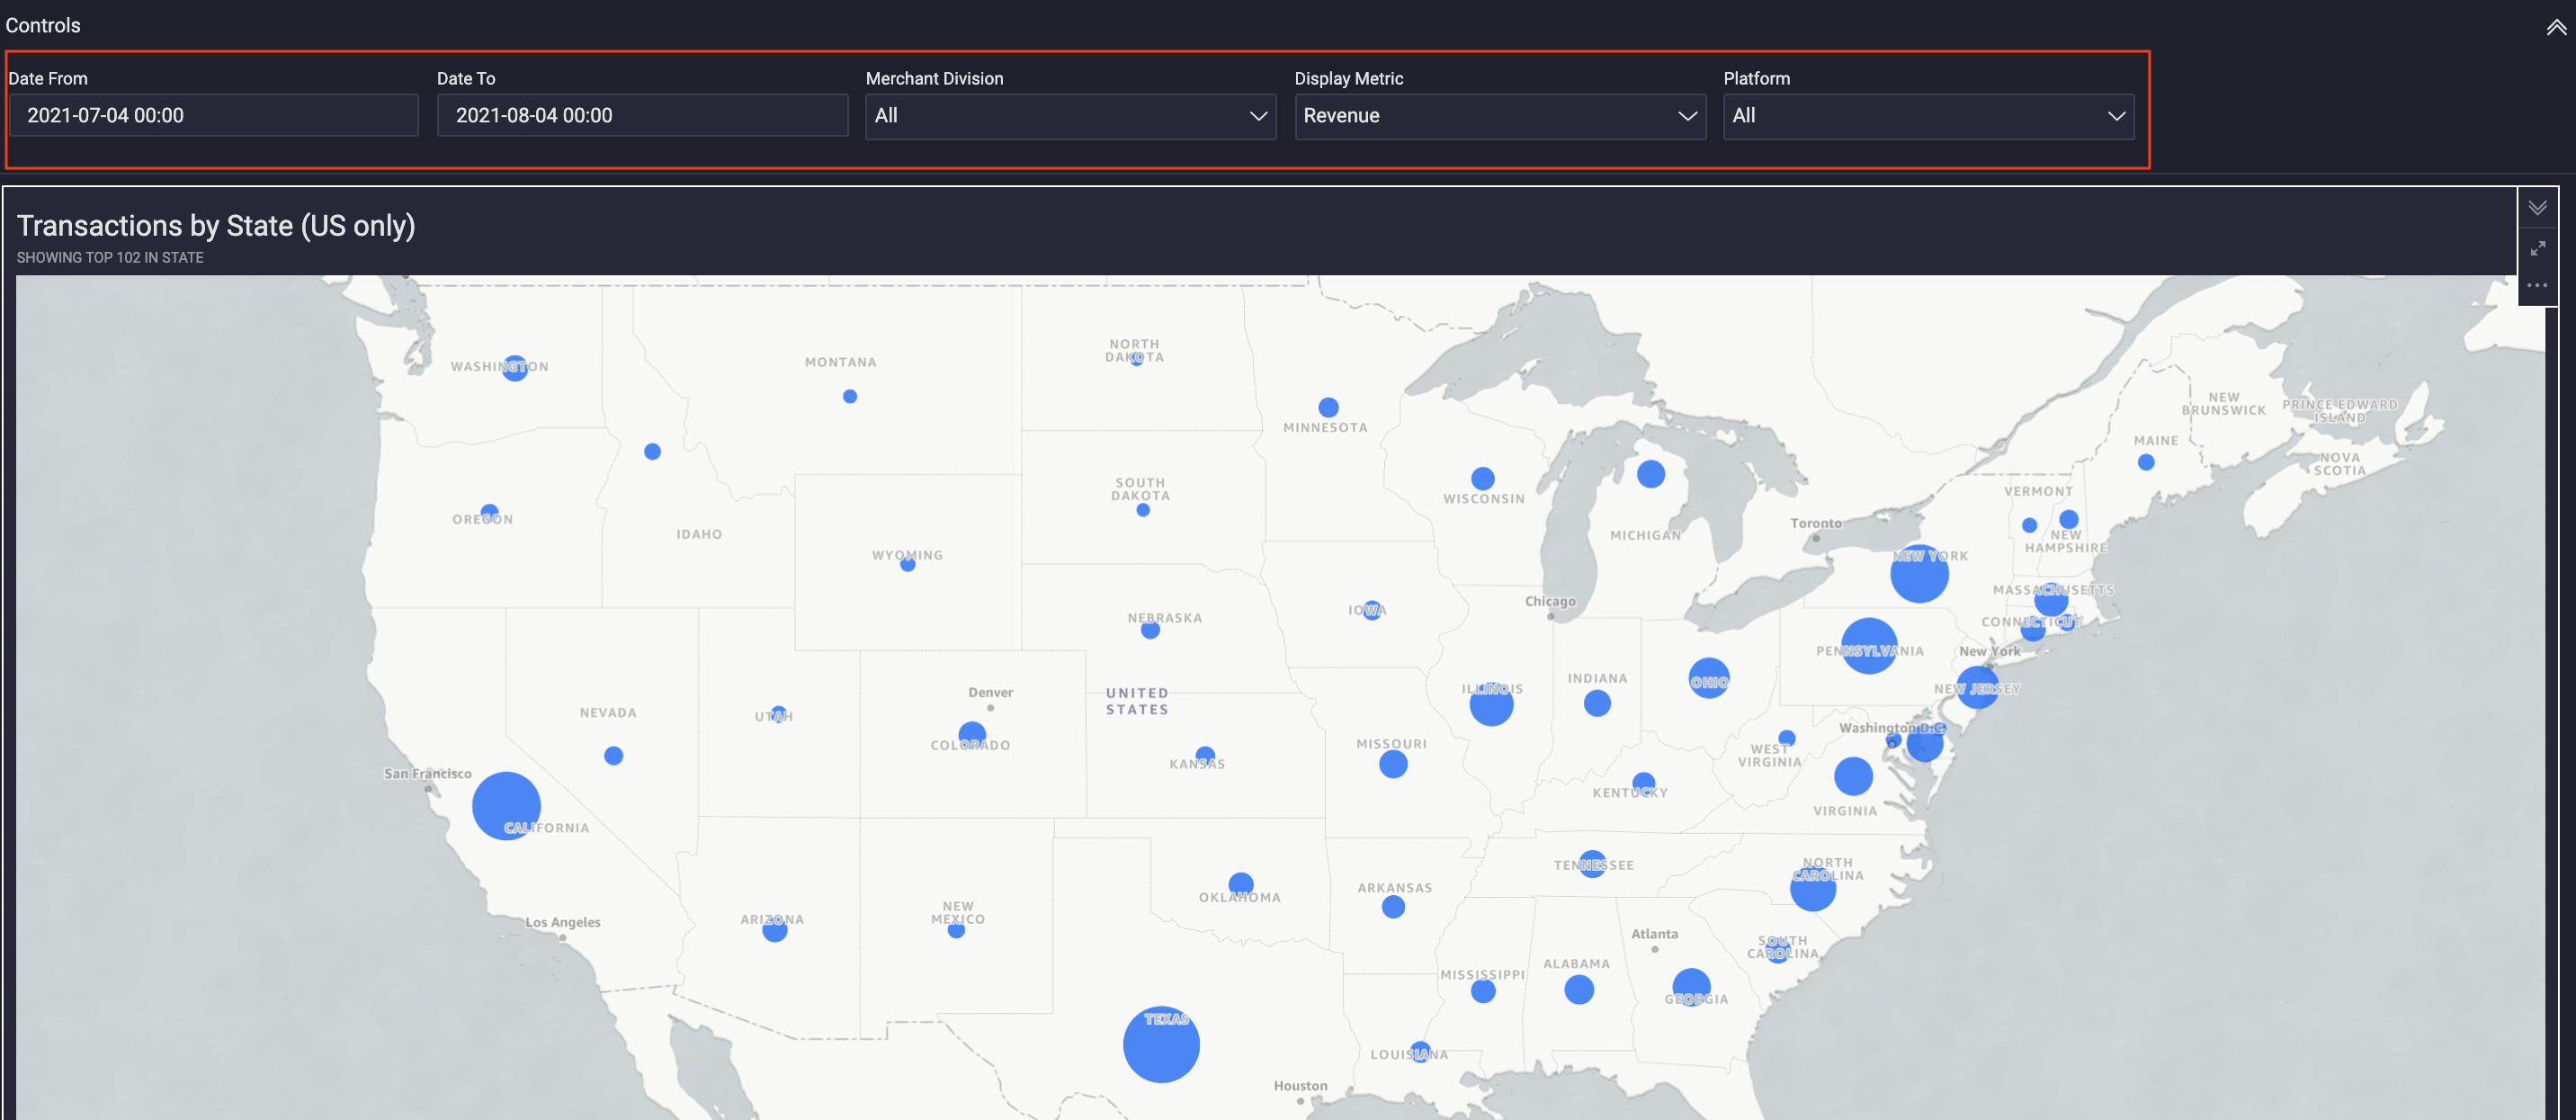Open the Platform dropdown
The width and height of the screenshot is (2576, 1120).
click(x=1928, y=116)
